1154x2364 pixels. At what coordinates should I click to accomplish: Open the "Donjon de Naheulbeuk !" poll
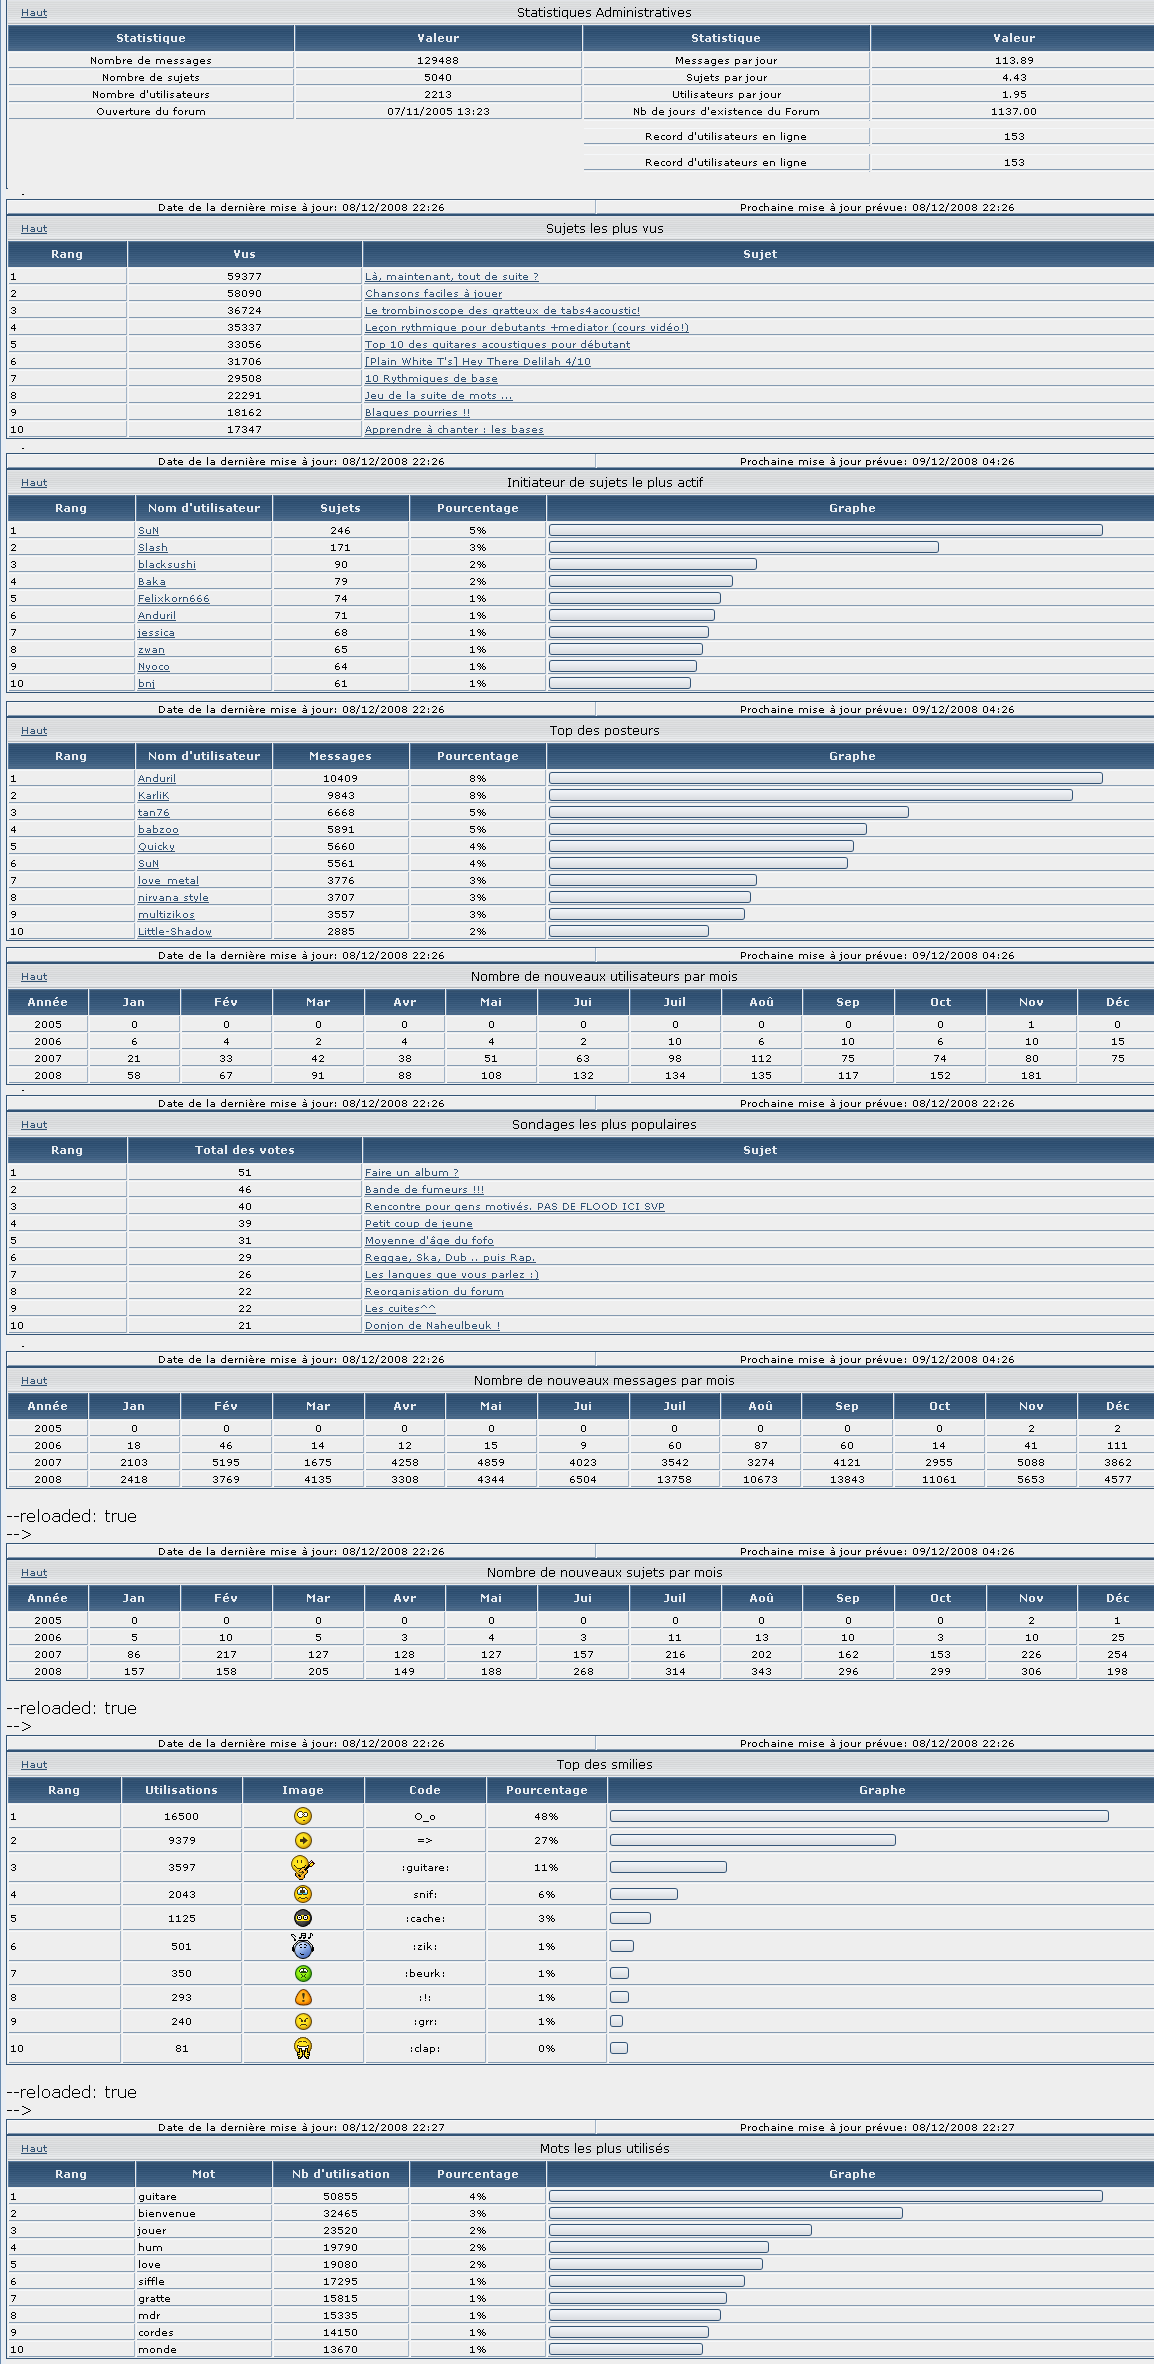[432, 1326]
